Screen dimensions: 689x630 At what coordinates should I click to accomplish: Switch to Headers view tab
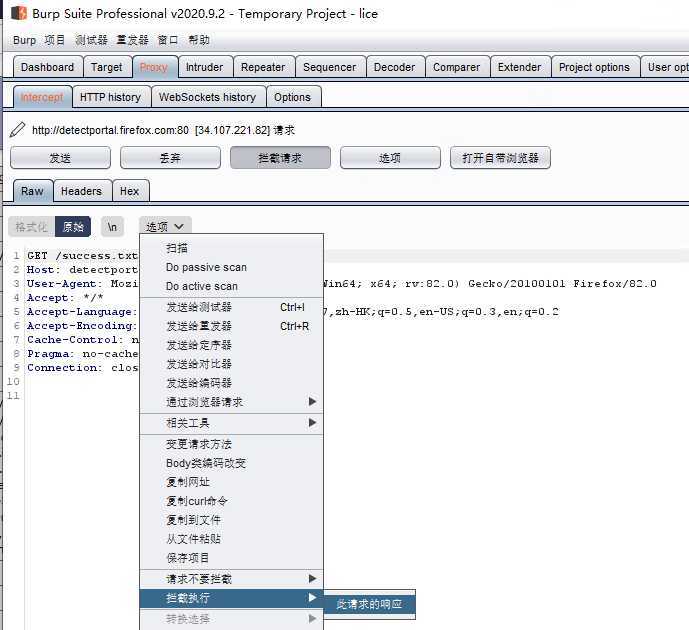point(82,191)
